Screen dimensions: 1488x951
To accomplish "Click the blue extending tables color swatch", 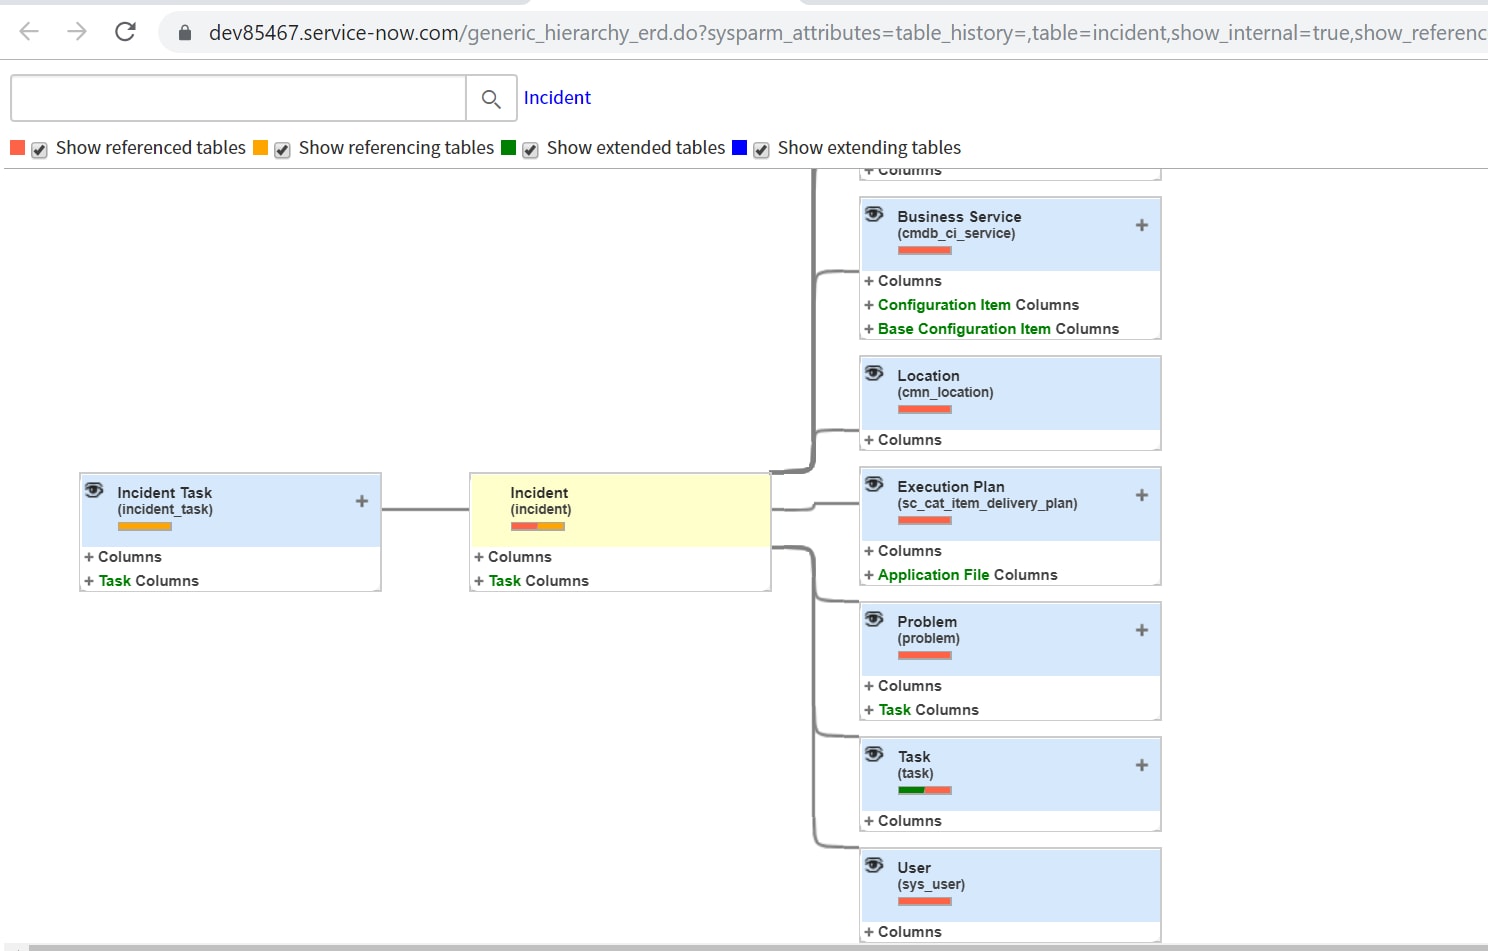I will tap(739, 147).
